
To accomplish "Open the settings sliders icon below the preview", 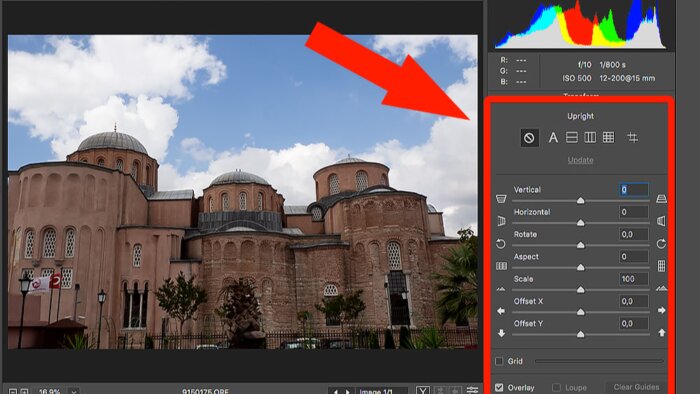I will 472,390.
